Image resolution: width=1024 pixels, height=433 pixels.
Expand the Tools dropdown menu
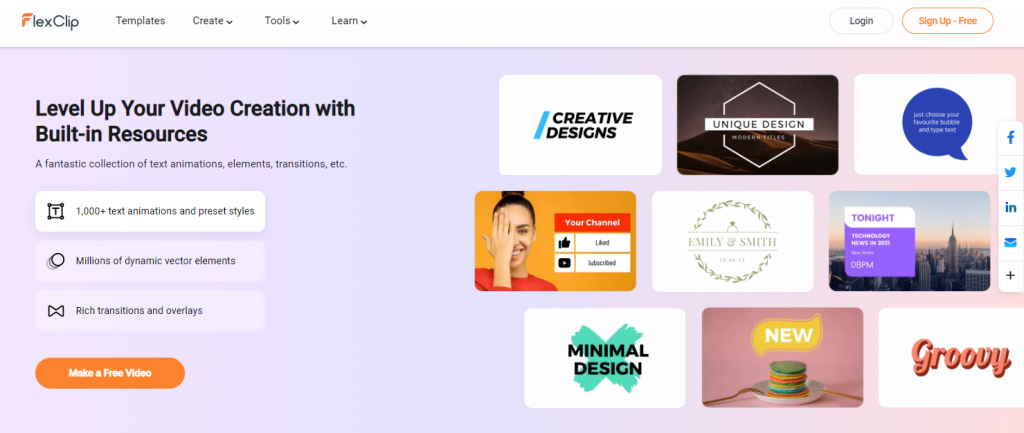click(x=281, y=21)
